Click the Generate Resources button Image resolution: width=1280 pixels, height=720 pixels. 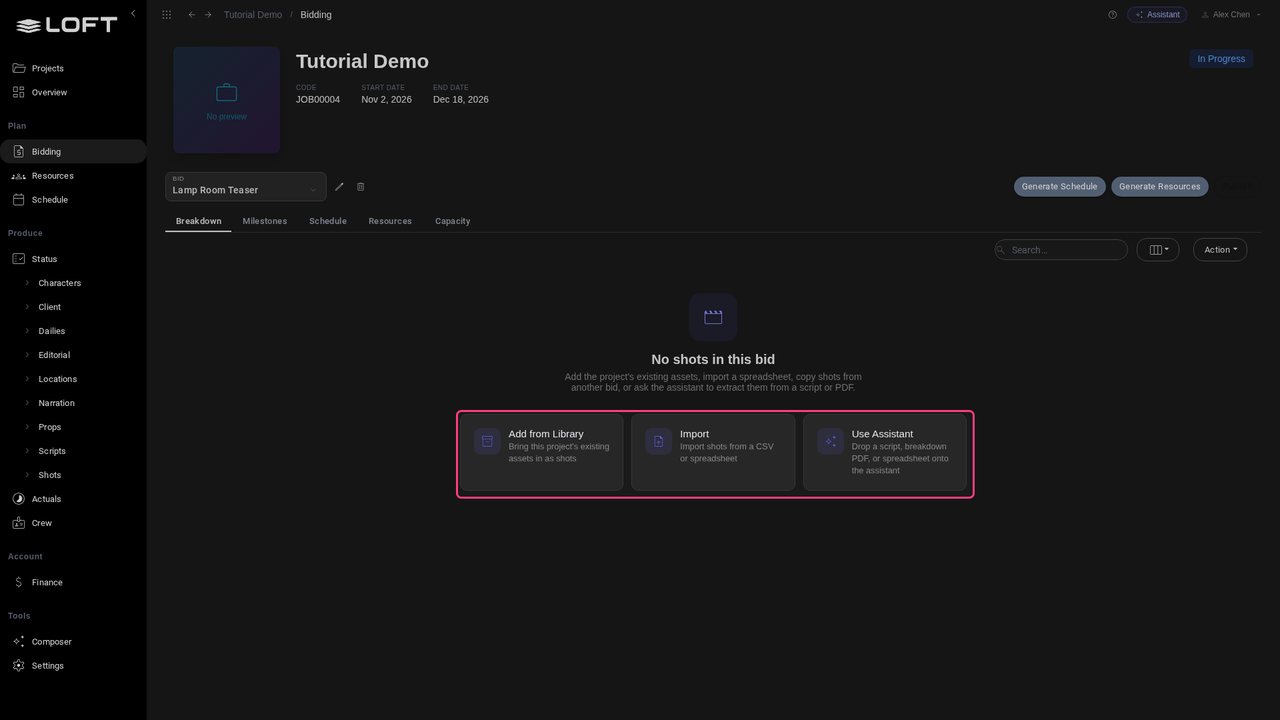click(1160, 187)
